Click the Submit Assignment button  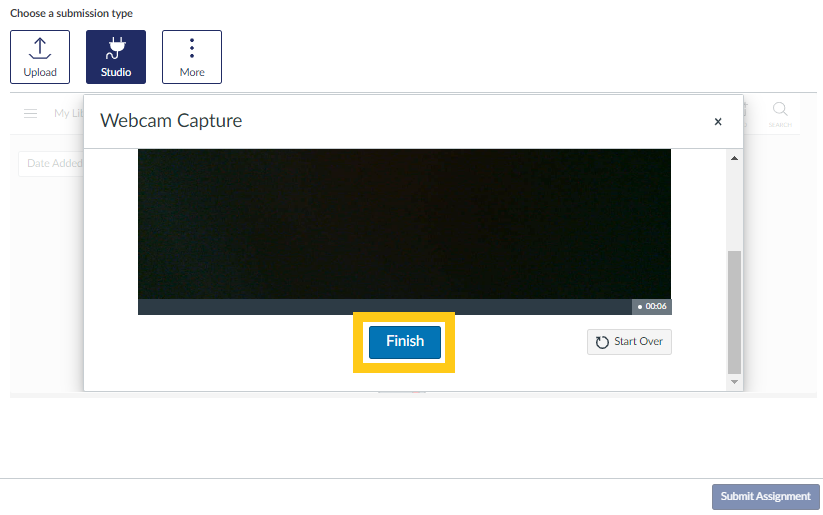pos(765,497)
